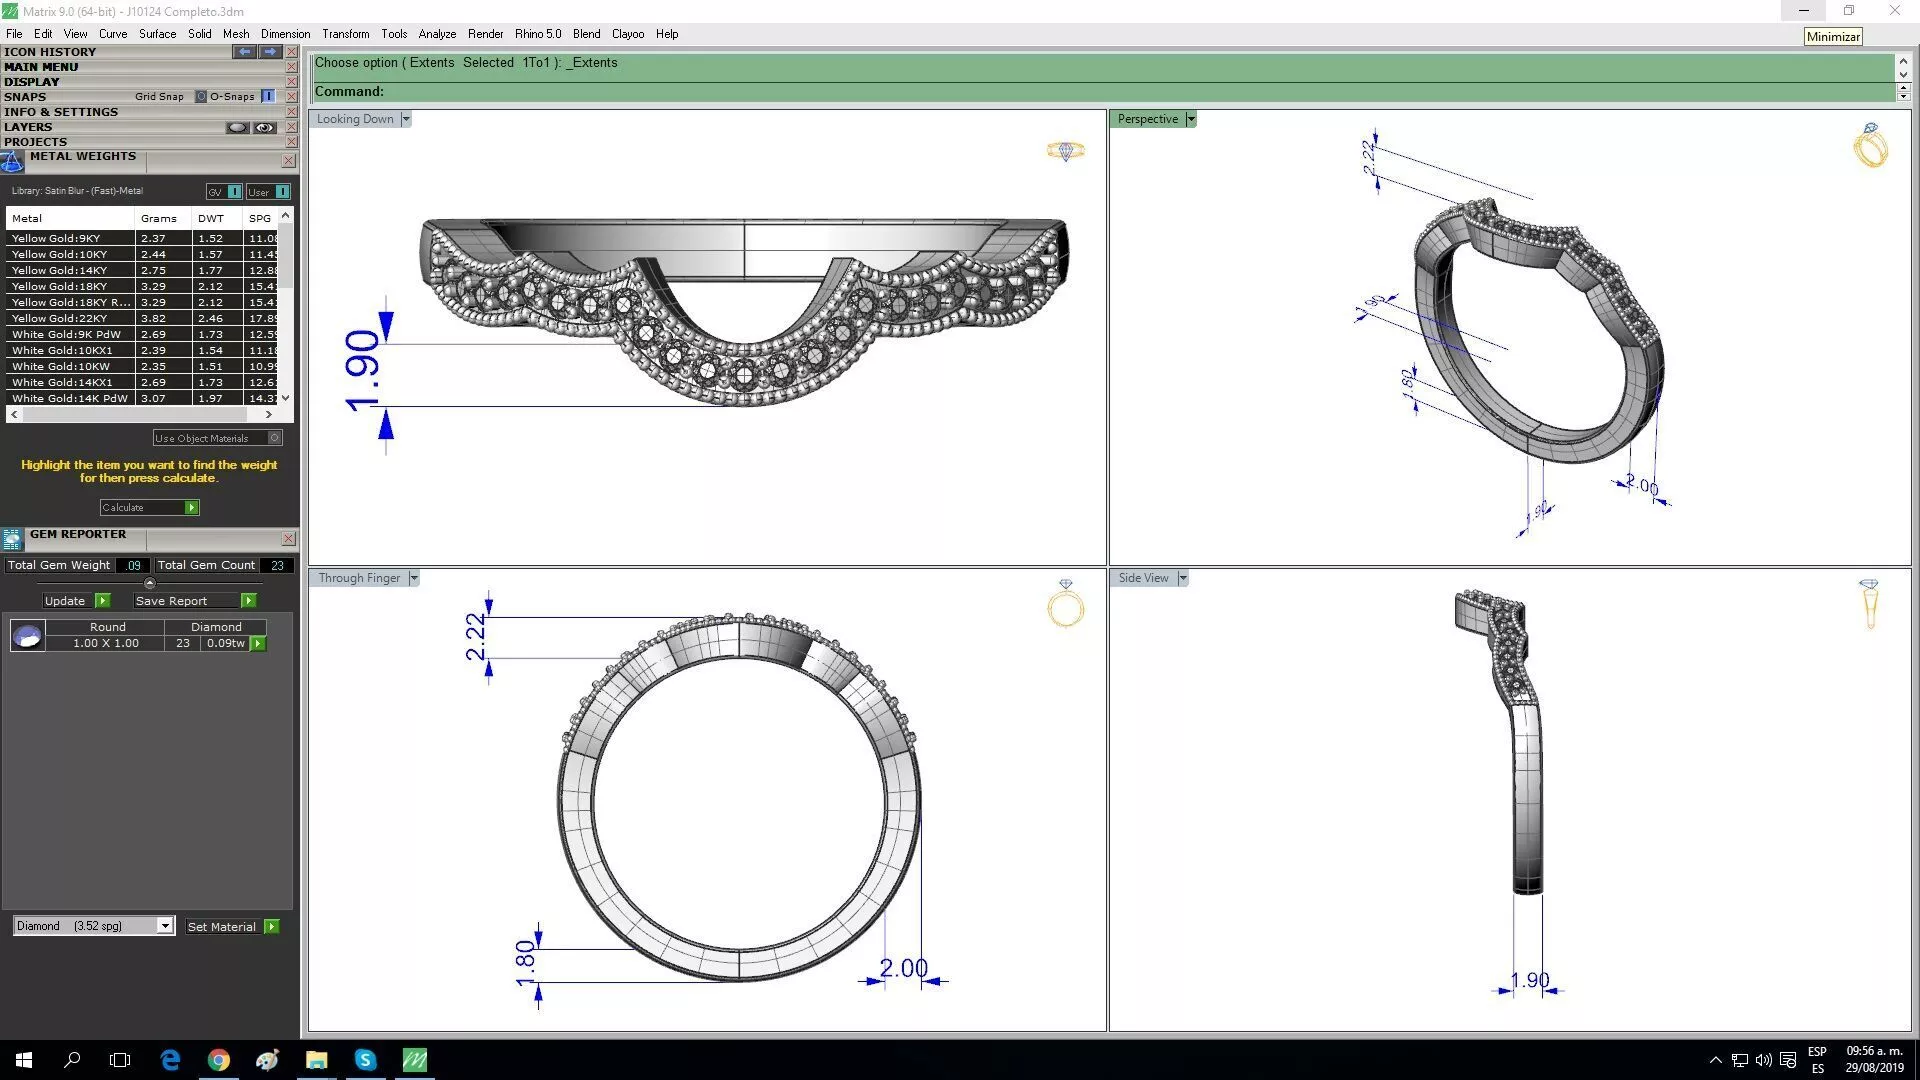The width and height of the screenshot is (1920, 1080).
Task: Open the Perspective viewport dropdown
Action: click(1191, 119)
